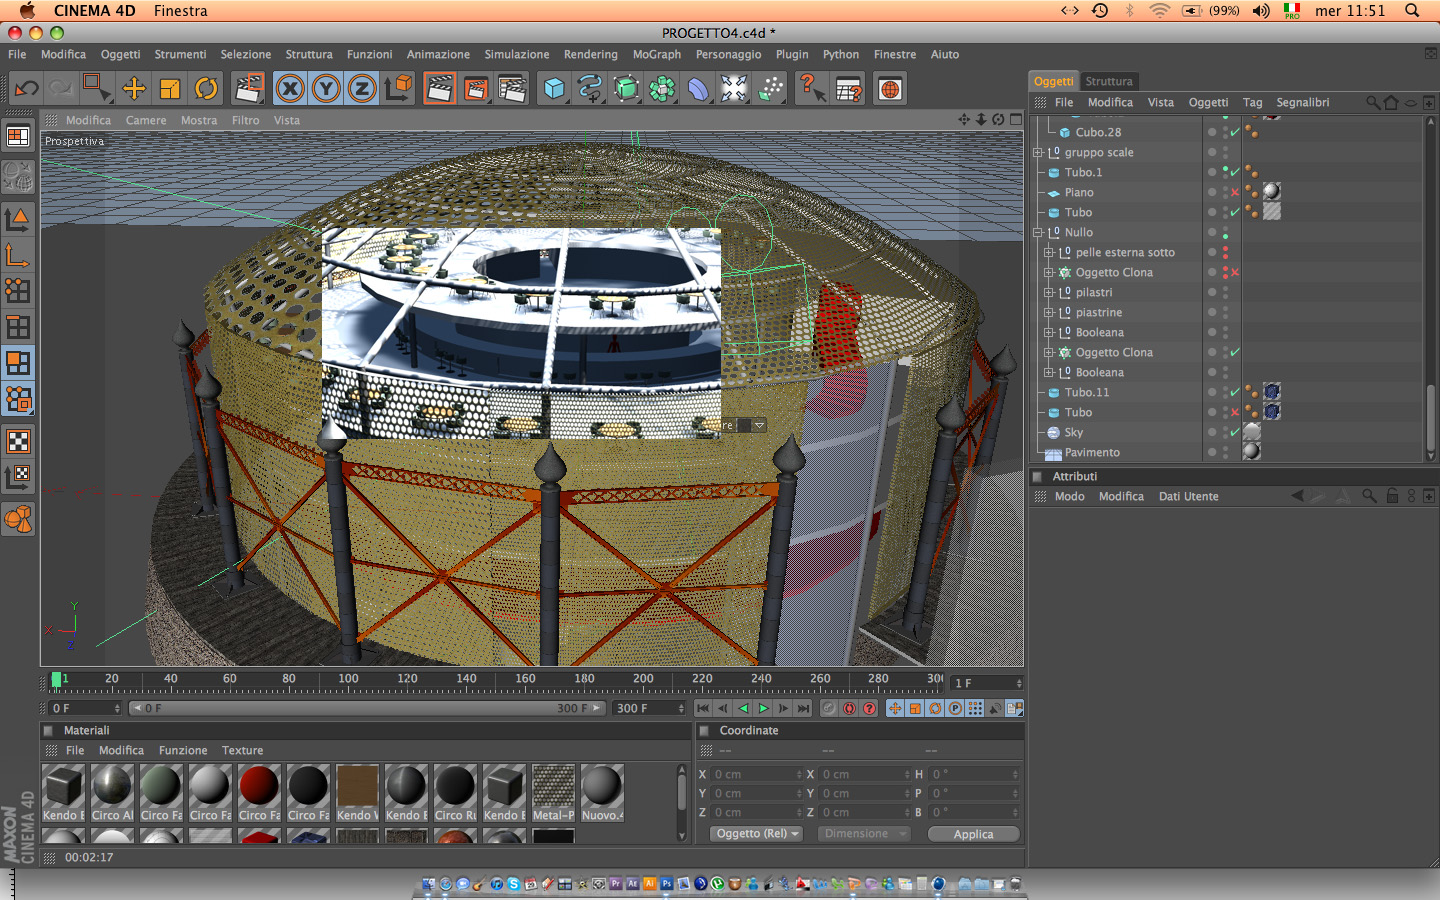Click the Undo arrow icon
Screen dimensions: 1440x900
coord(26,89)
